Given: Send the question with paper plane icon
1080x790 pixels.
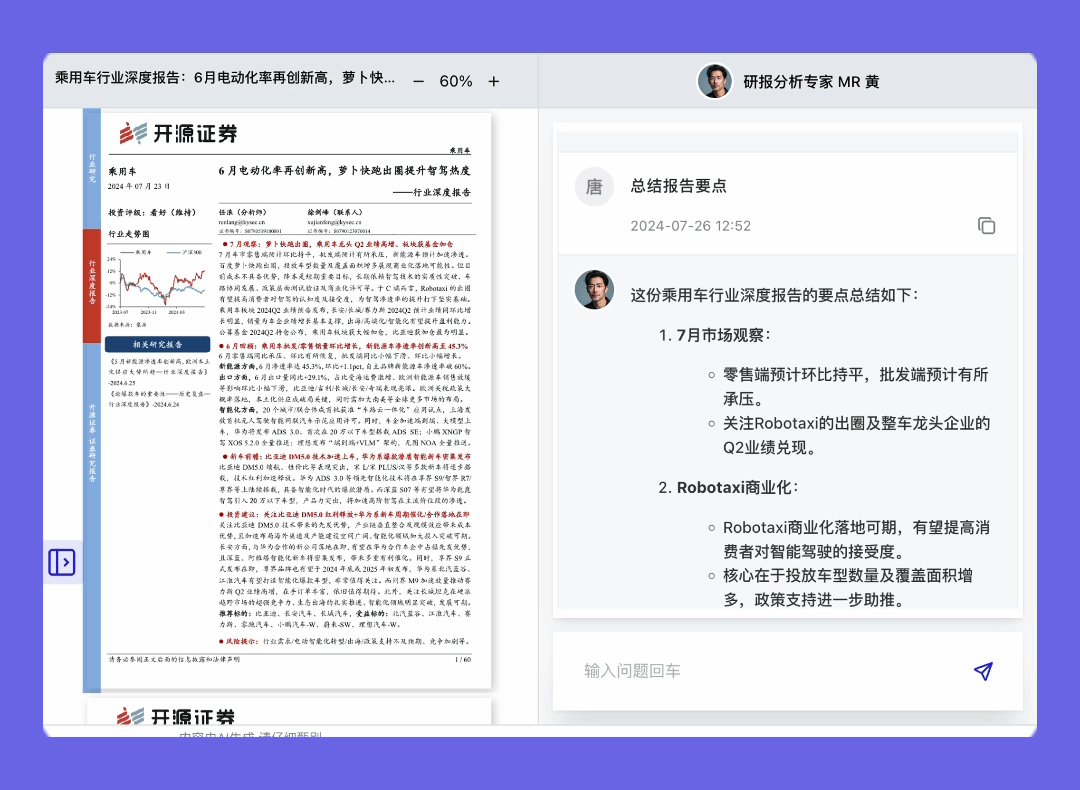Looking at the screenshot, I should click(x=984, y=671).
